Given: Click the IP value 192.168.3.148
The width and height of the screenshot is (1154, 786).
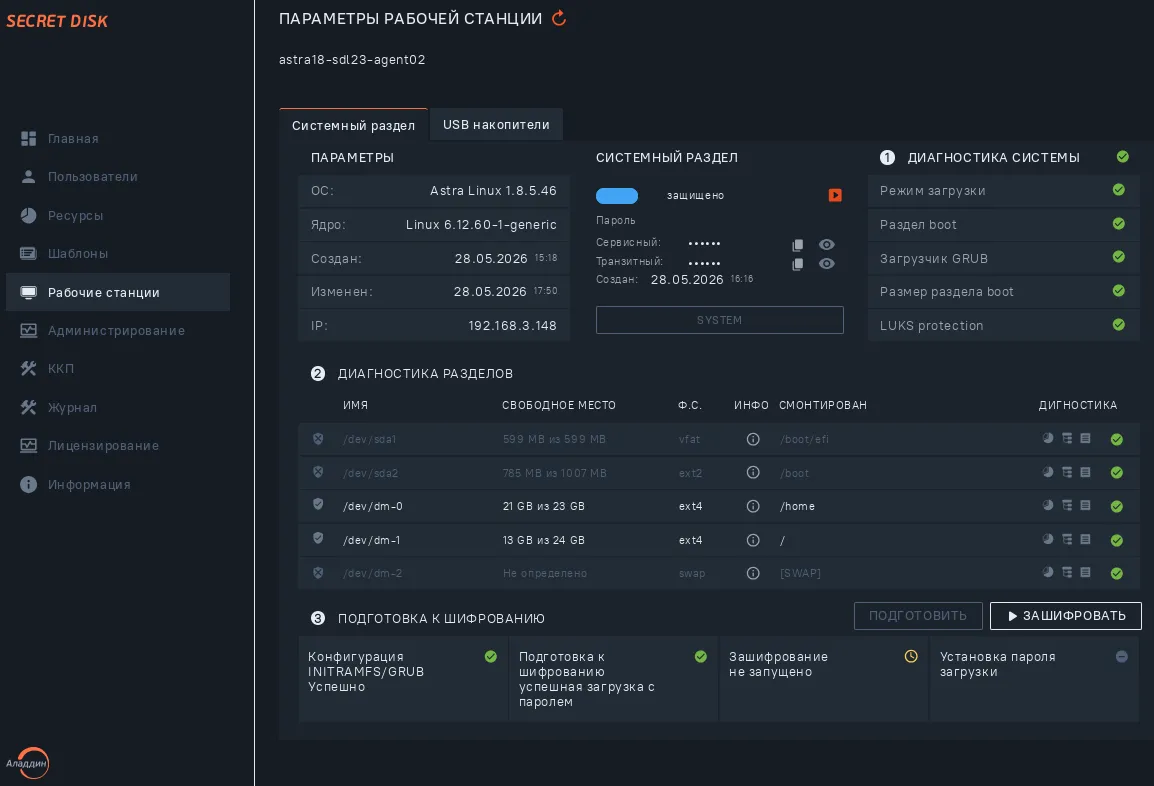Looking at the screenshot, I should [x=512, y=325].
